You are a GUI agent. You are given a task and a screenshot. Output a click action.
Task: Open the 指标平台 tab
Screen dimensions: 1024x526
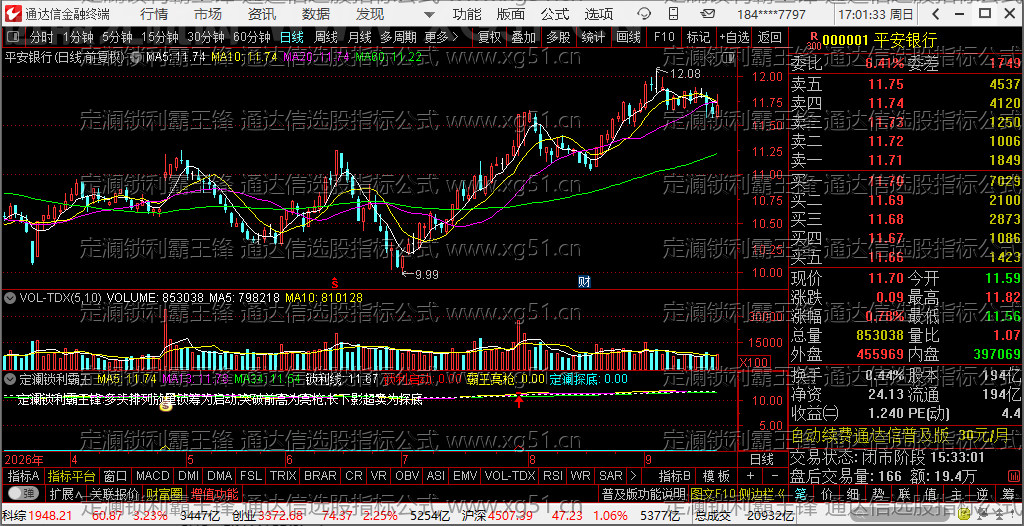click(x=72, y=475)
